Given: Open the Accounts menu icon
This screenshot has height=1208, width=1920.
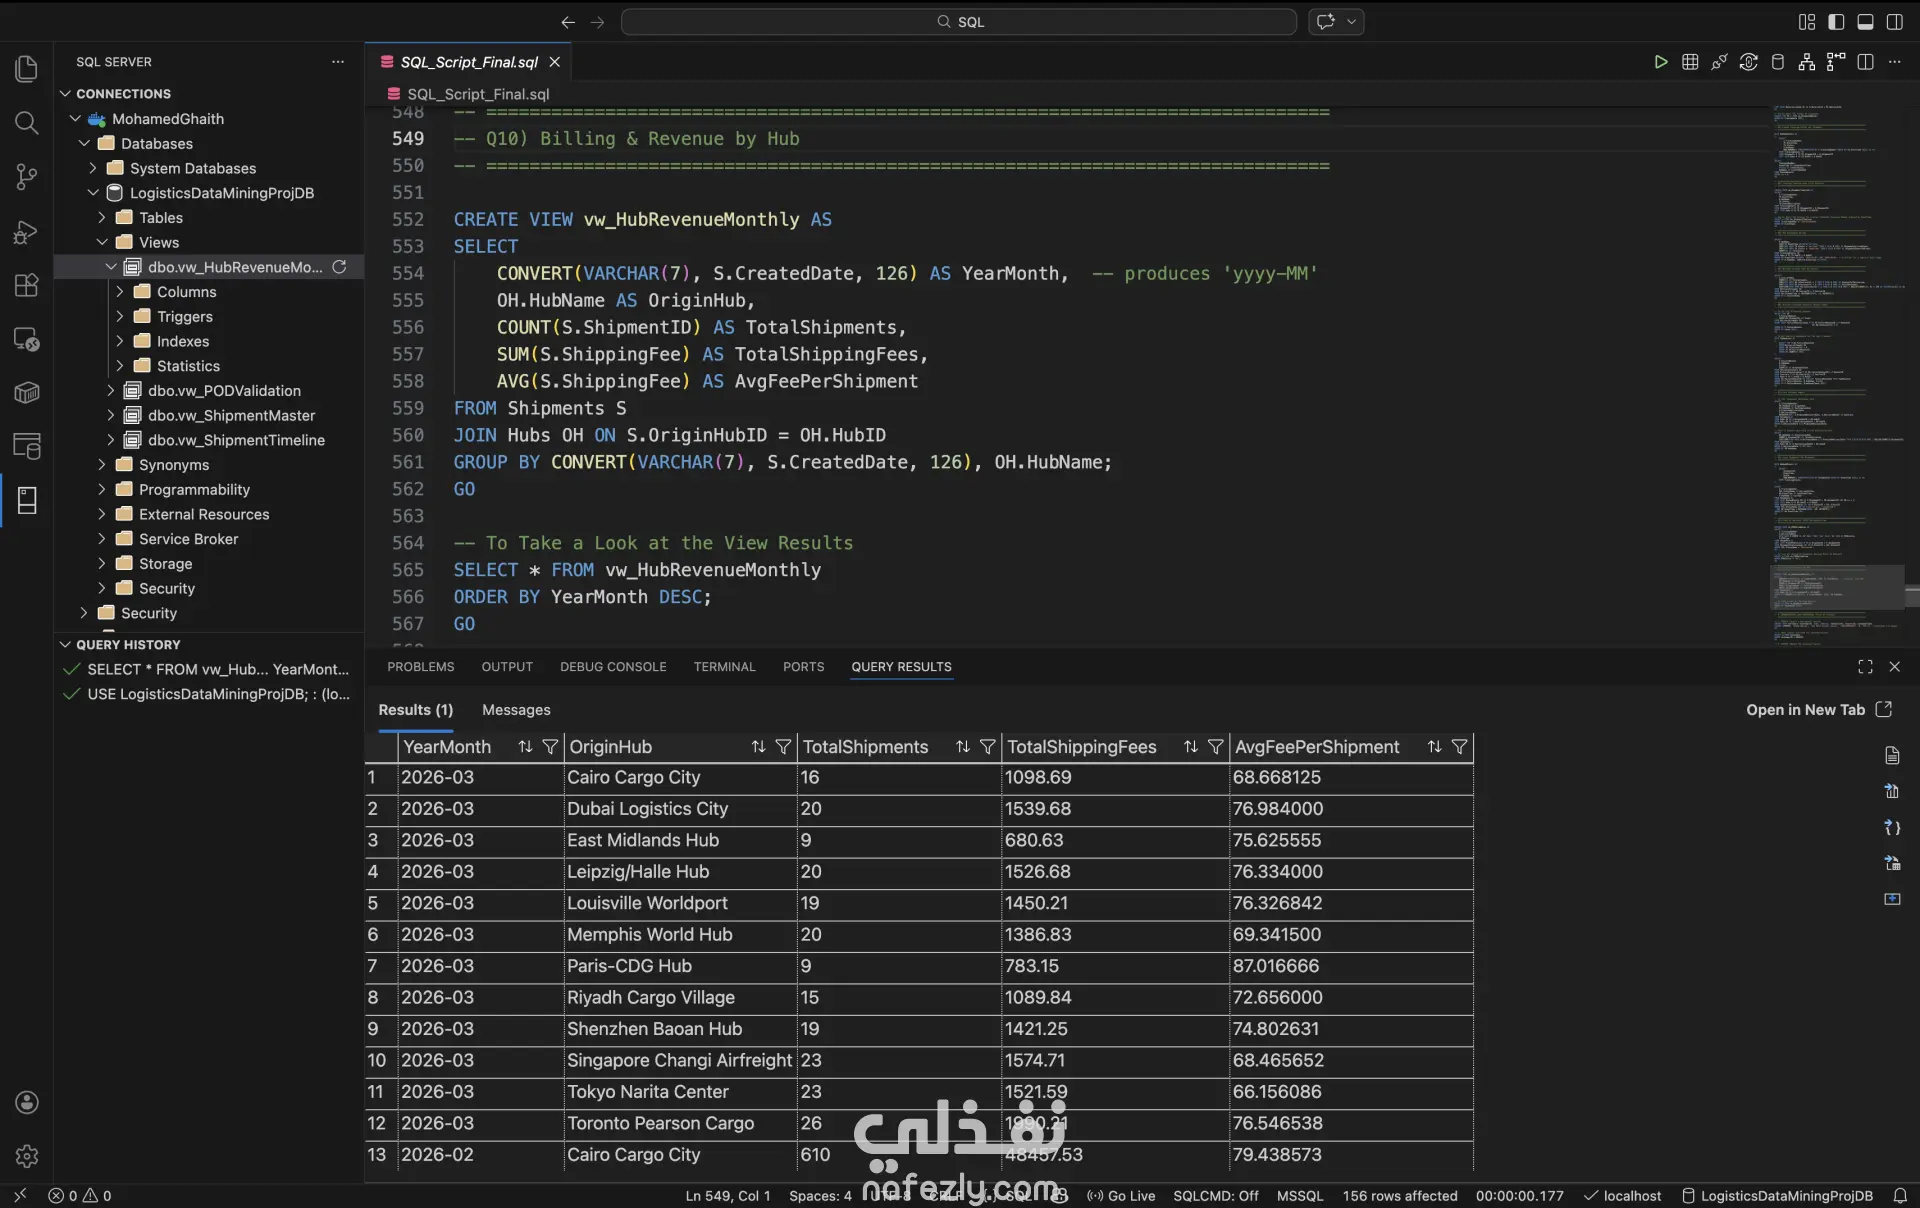Looking at the screenshot, I should point(27,1102).
